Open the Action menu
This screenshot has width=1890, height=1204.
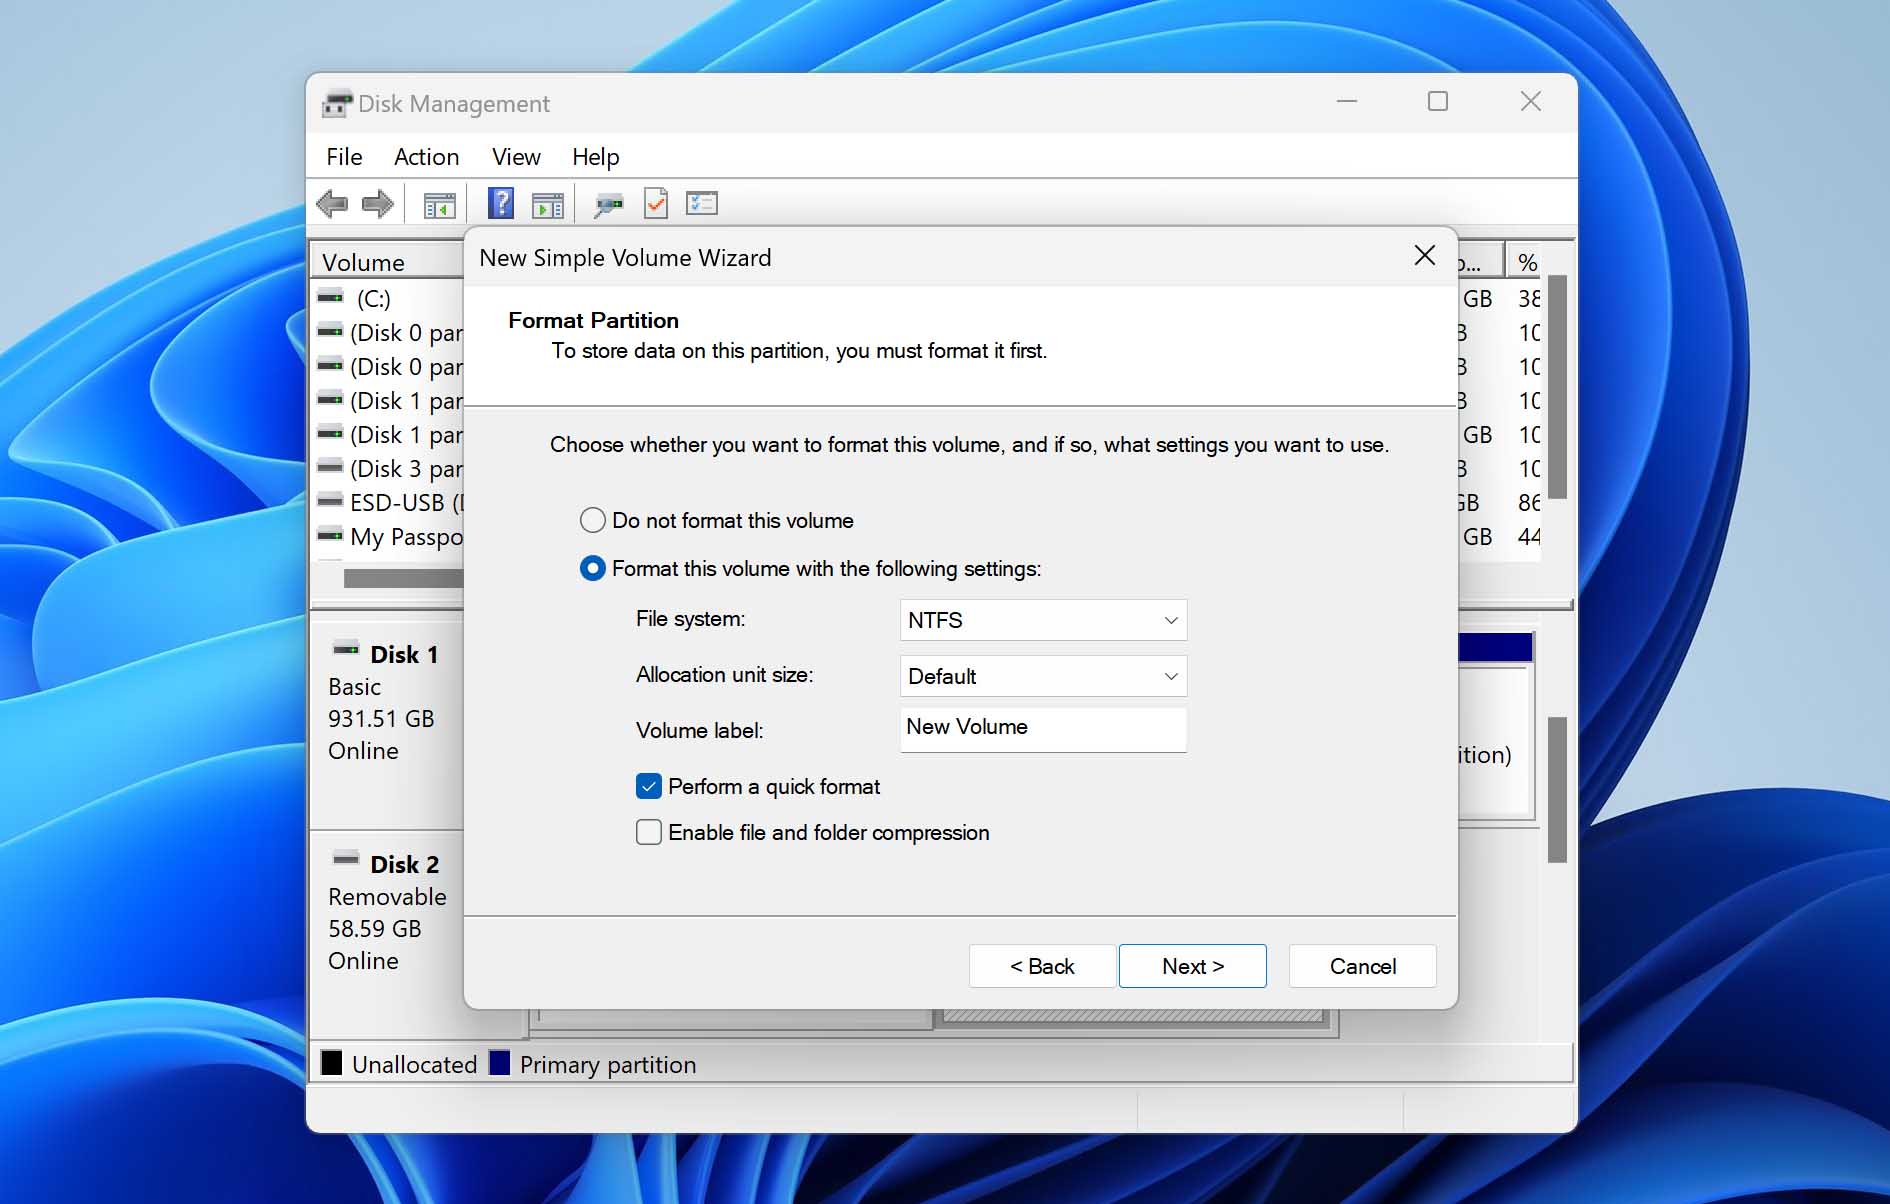coord(426,157)
